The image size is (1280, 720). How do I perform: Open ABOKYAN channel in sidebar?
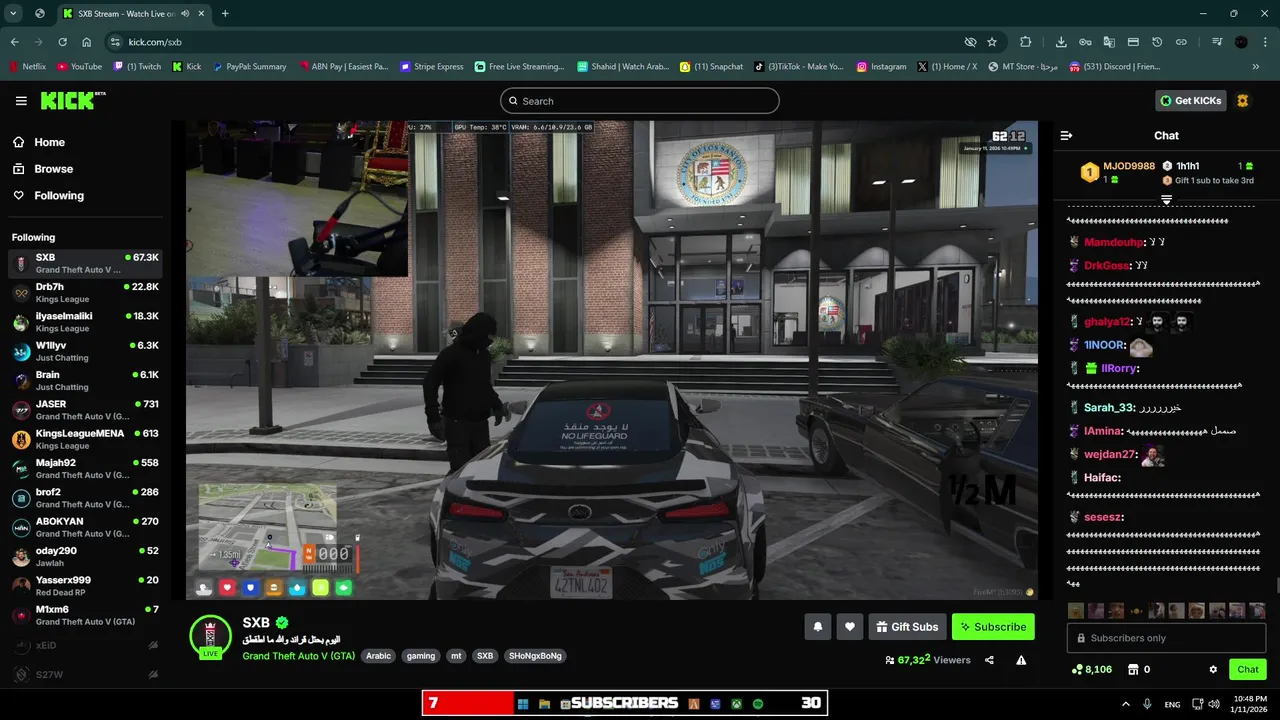(85, 527)
